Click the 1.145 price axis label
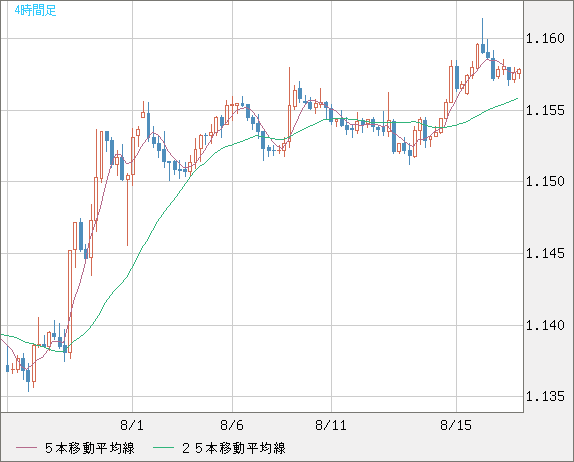Screen dimensions: 574x462 tap(545, 253)
